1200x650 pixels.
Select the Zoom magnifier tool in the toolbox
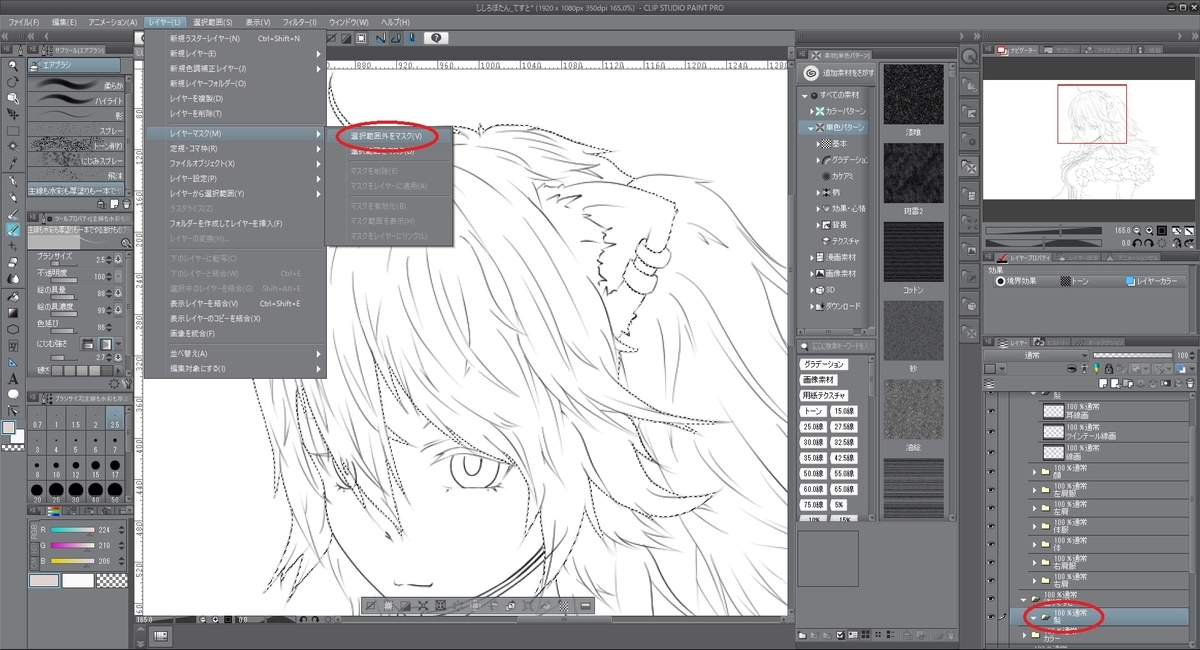[13, 66]
